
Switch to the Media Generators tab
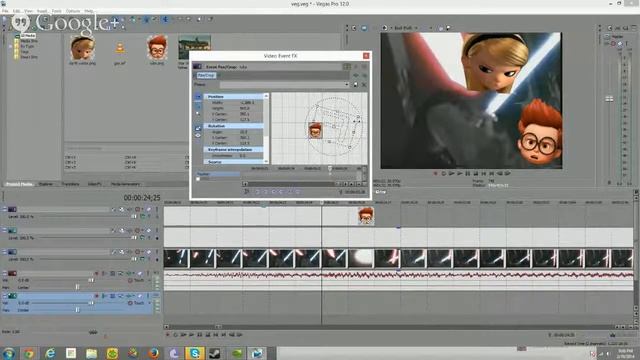point(126,184)
